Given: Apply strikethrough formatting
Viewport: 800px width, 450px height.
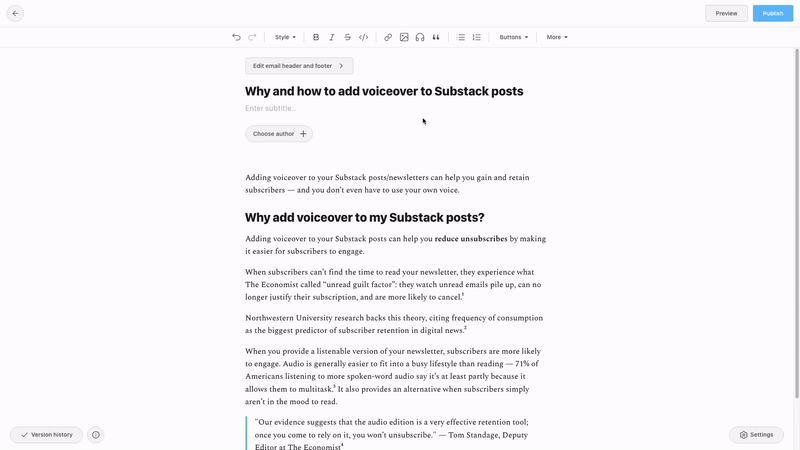Looking at the screenshot, I should pos(347,37).
